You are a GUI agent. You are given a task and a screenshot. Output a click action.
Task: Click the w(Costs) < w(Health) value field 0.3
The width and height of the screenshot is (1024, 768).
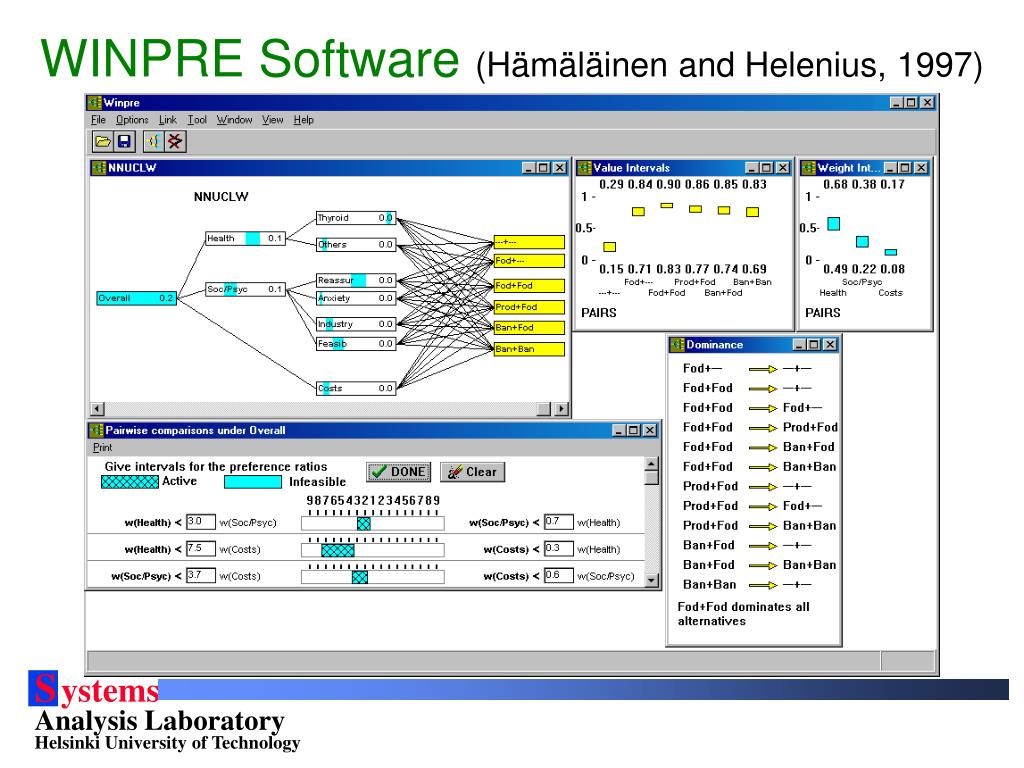(558, 549)
